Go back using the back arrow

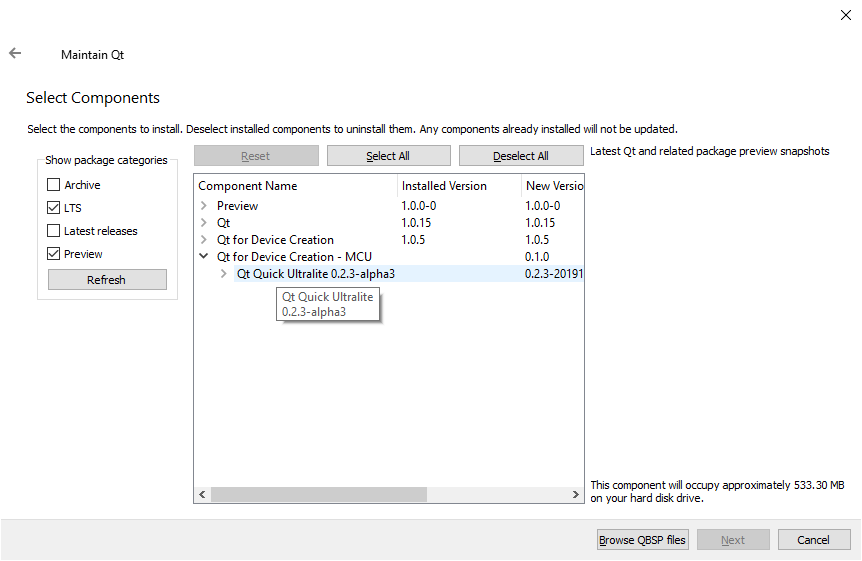15,53
